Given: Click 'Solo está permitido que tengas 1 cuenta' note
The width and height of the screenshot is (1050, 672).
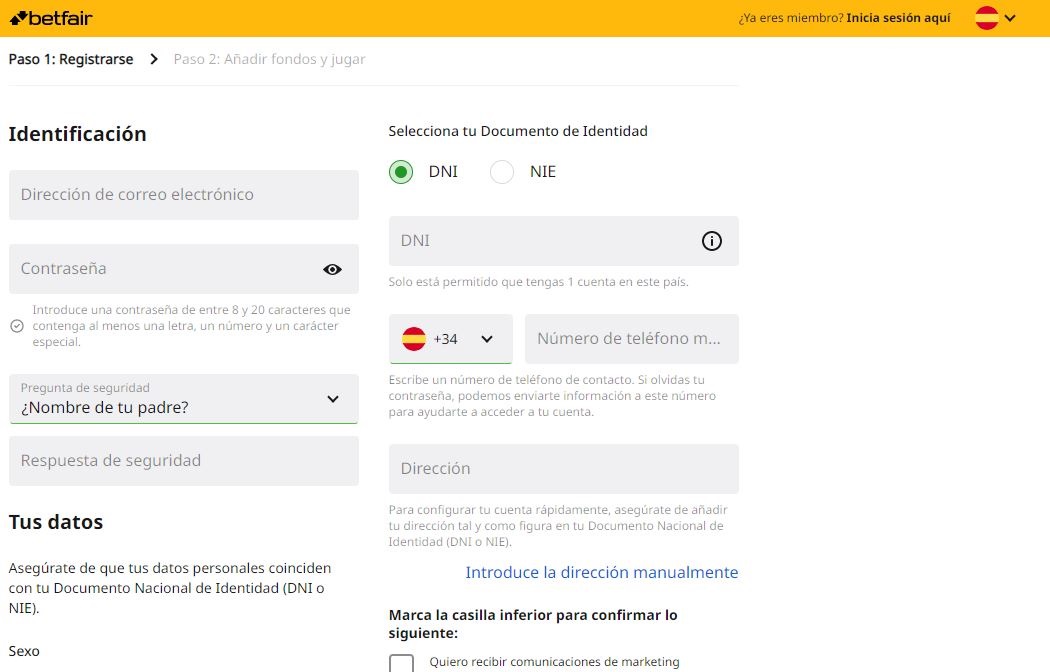Looking at the screenshot, I should 538,282.
